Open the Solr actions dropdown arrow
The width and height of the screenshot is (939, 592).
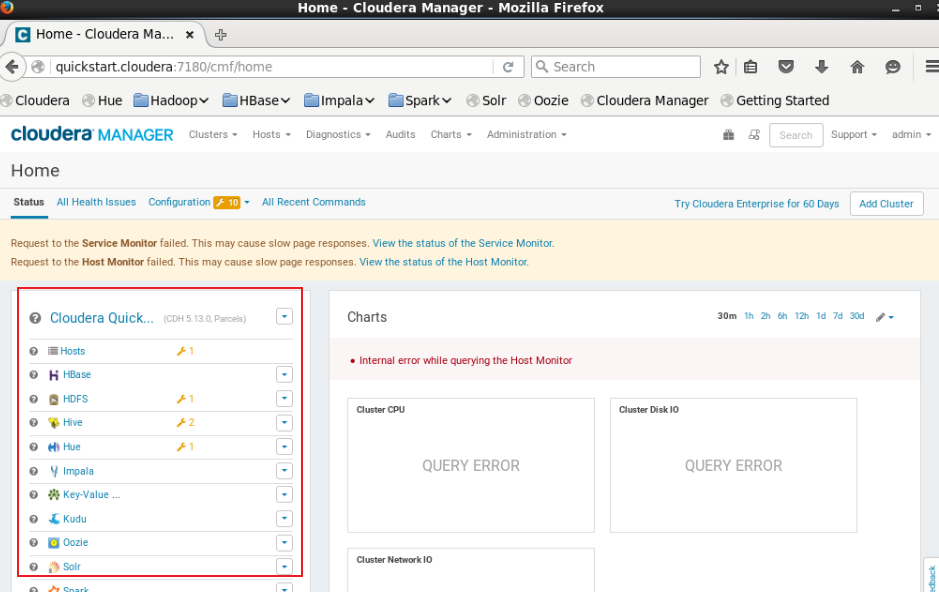coord(284,566)
